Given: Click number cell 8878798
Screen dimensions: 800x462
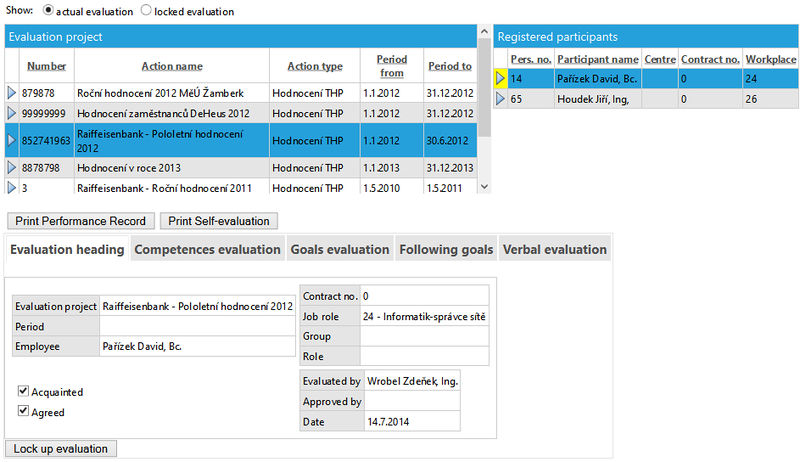Looking at the screenshot, I should click(x=46, y=168).
